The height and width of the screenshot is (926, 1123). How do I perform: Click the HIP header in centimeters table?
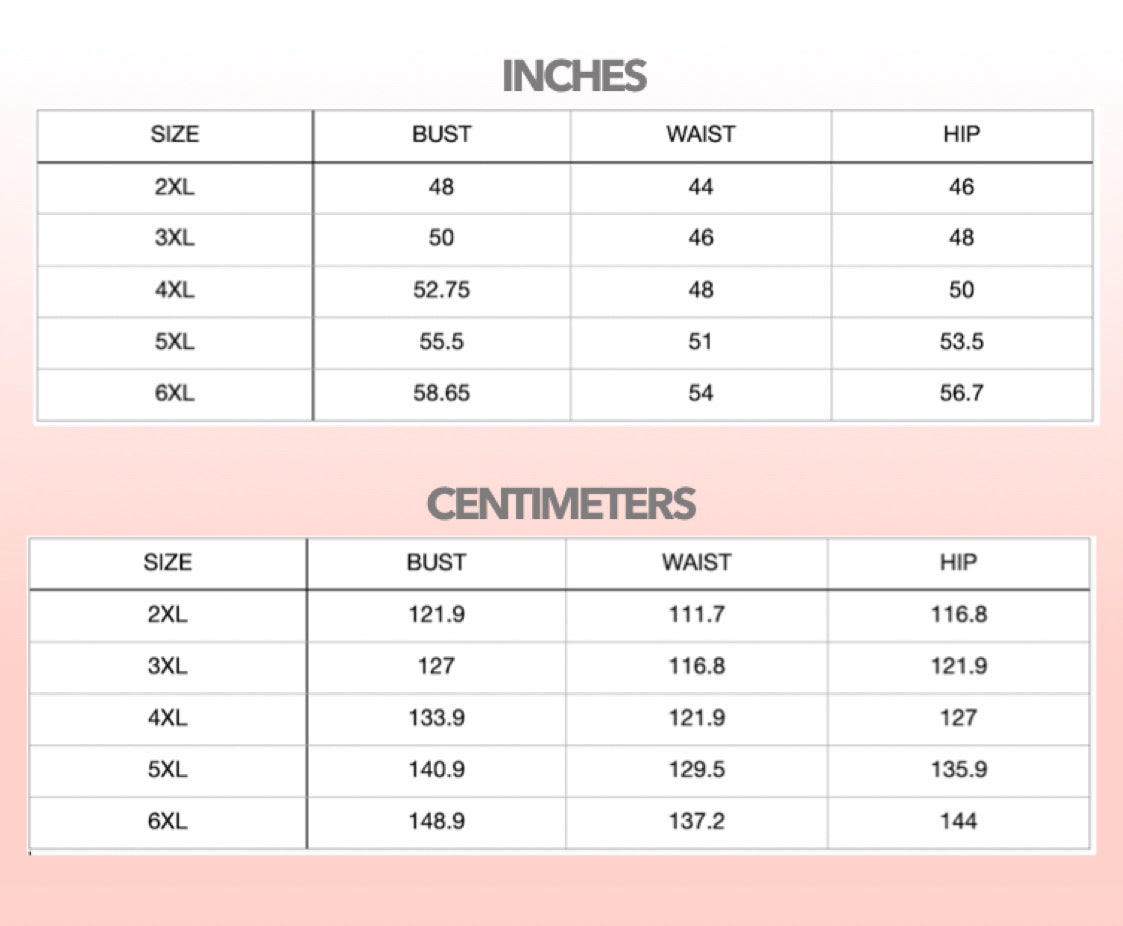tap(958, 562)
